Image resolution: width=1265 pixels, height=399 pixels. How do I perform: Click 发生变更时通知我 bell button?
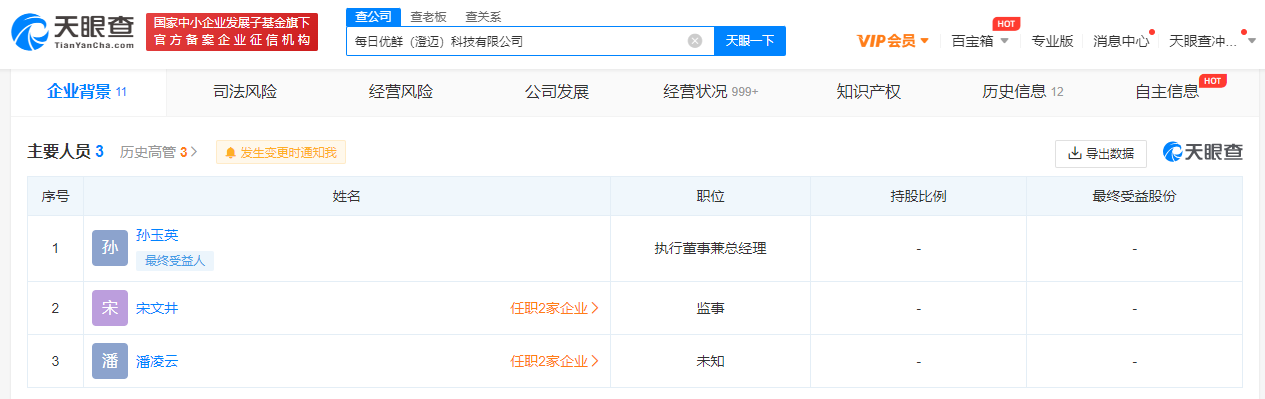pos(281,153)
